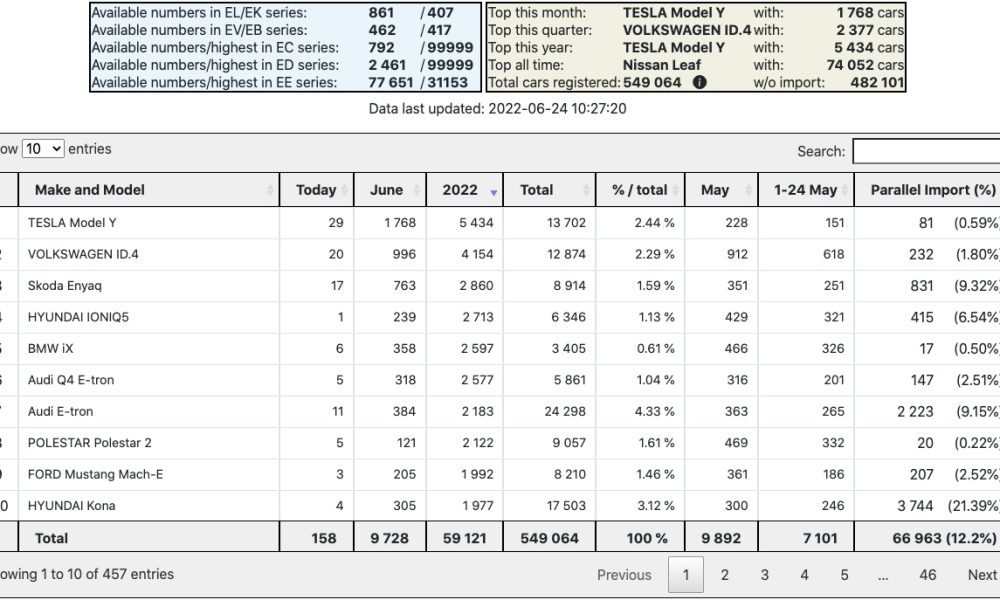Select the 9 892 May total in footer
Viewport: 1000px width, 600px height.
[x=721, y=538]
